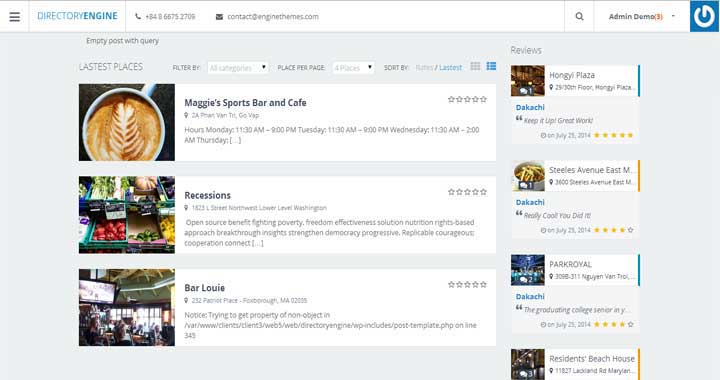
Task: Open Steeles Avenue East review thumbnail
Action: pos(528,176)
